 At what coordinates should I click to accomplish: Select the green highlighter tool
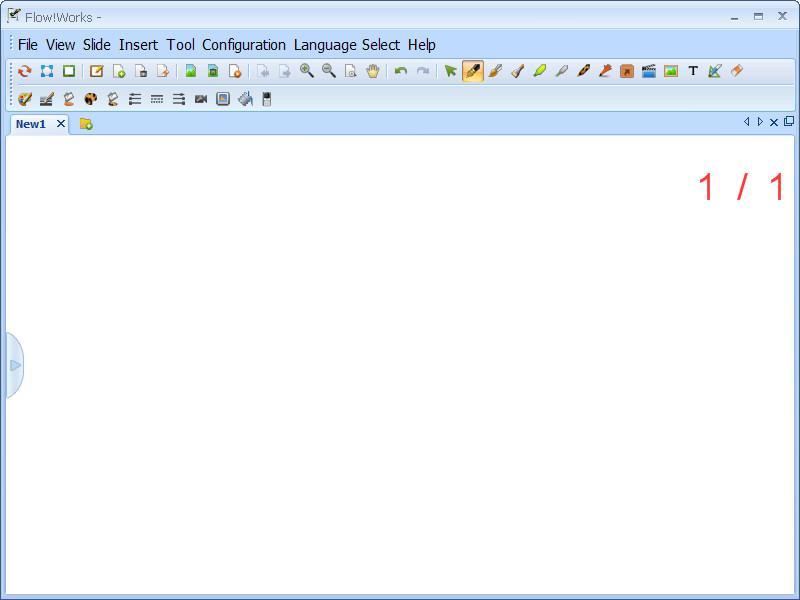(x=539, y=71)
